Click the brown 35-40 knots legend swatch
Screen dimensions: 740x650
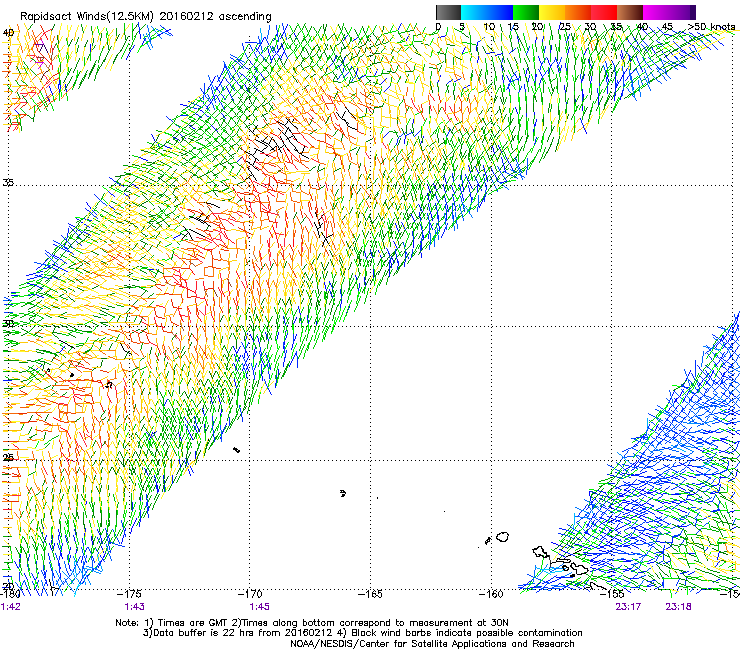(630, 12)
